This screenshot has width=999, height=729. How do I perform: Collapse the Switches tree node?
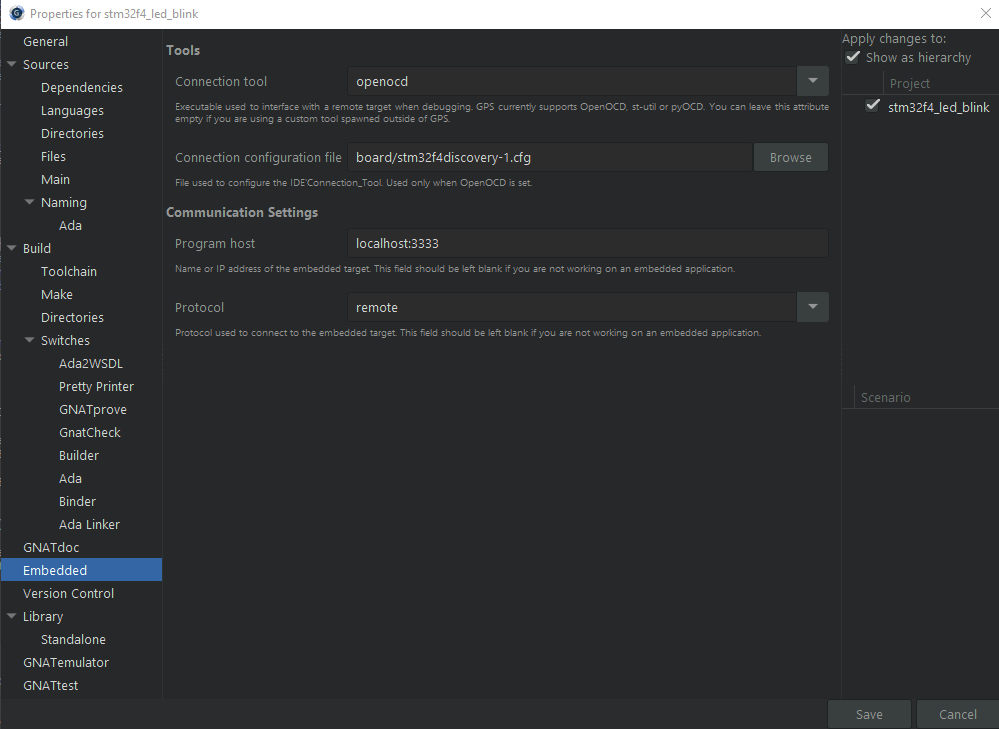(29, 341)
